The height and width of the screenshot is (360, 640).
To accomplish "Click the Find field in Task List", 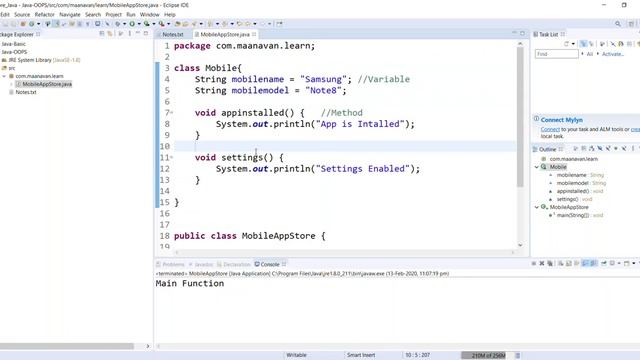I will tap(557, 54).
